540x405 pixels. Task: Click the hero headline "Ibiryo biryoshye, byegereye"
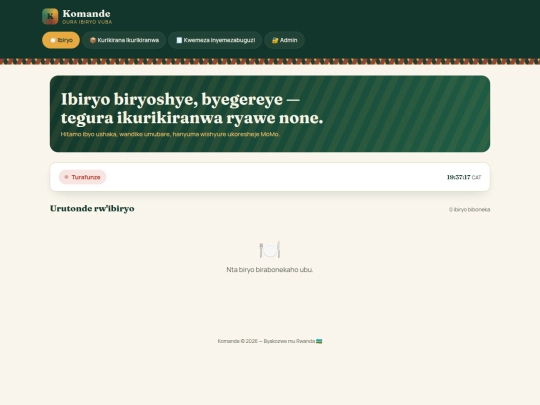180,99
